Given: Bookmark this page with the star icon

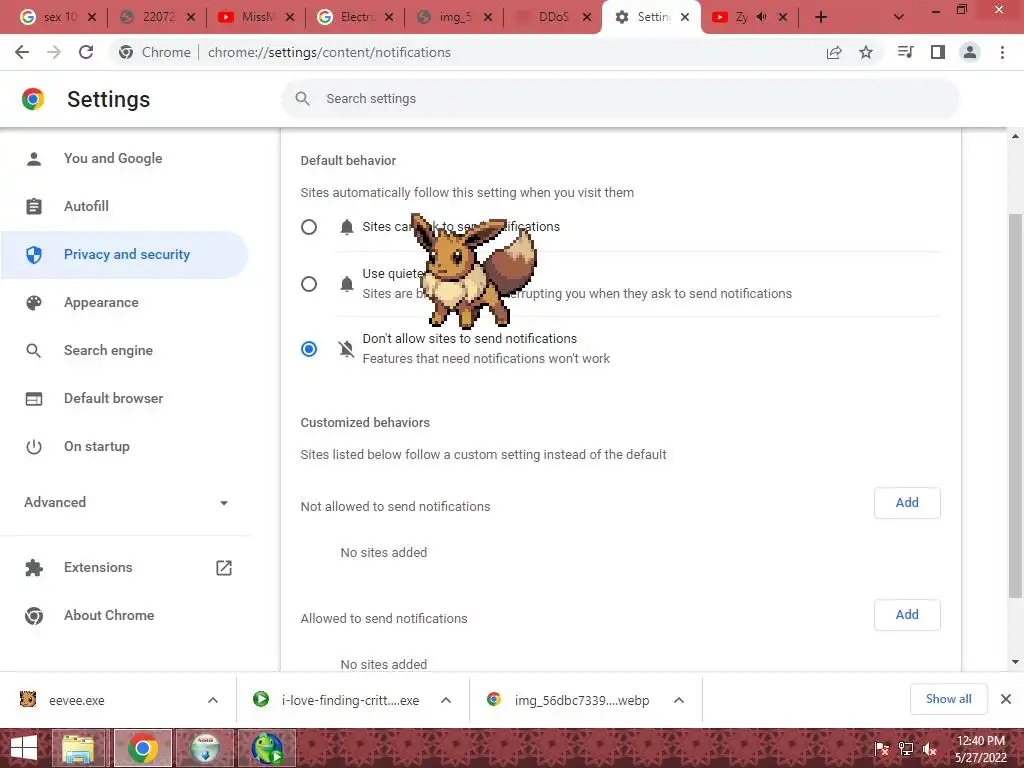Looking at the screenshot, I should (x=866, y=52).
